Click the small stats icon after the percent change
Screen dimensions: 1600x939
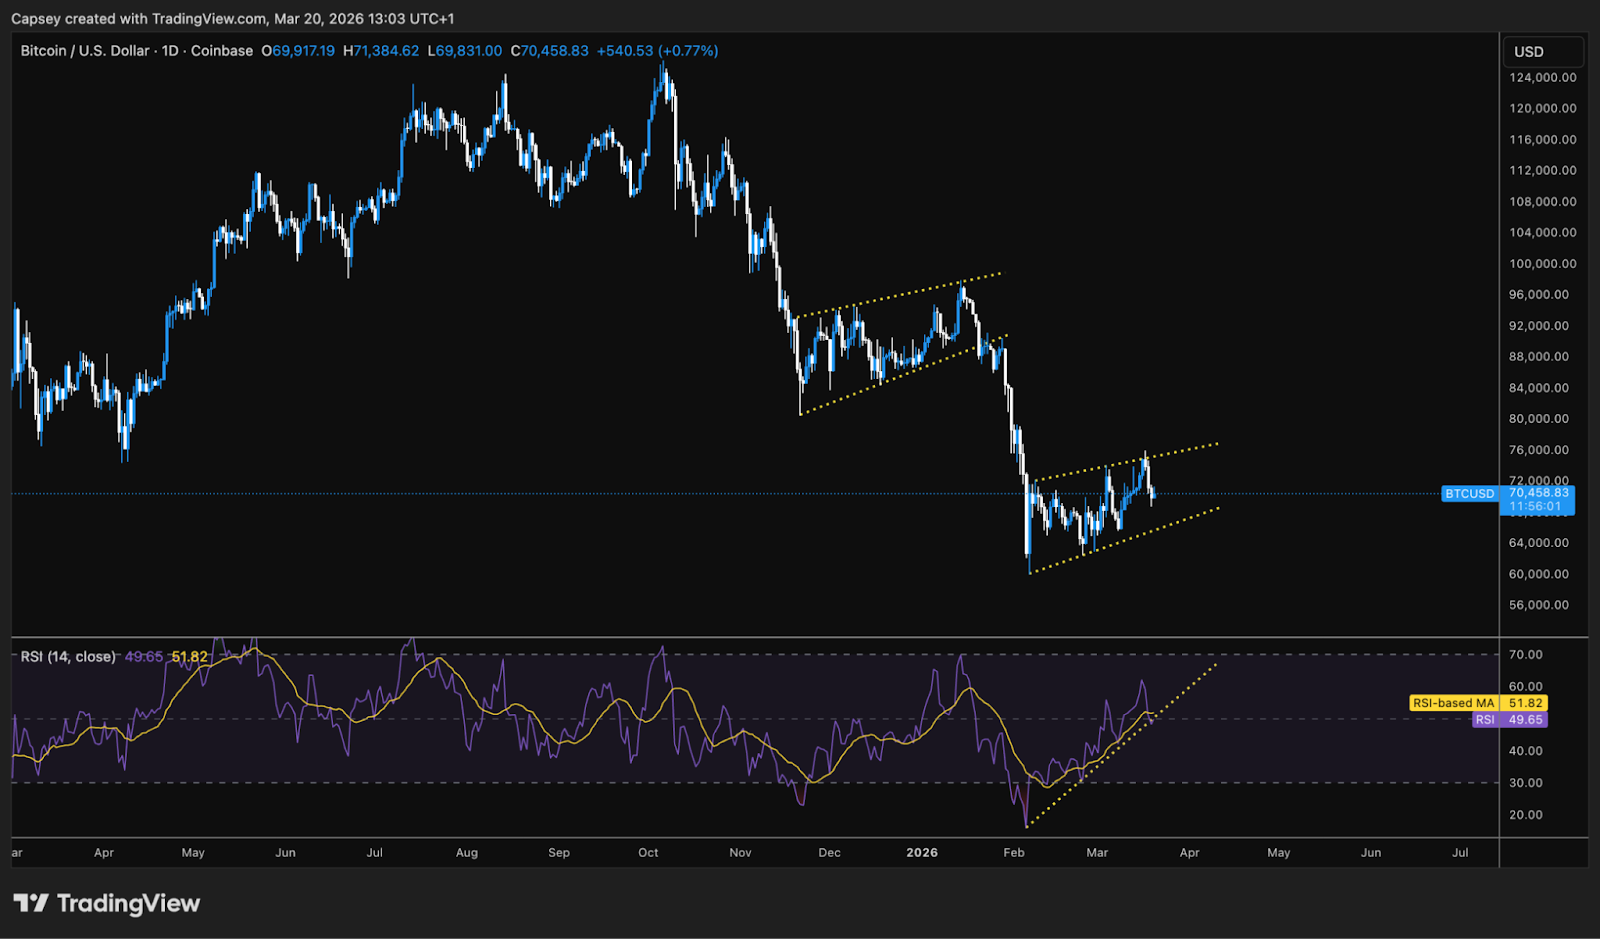click(733, 50)
